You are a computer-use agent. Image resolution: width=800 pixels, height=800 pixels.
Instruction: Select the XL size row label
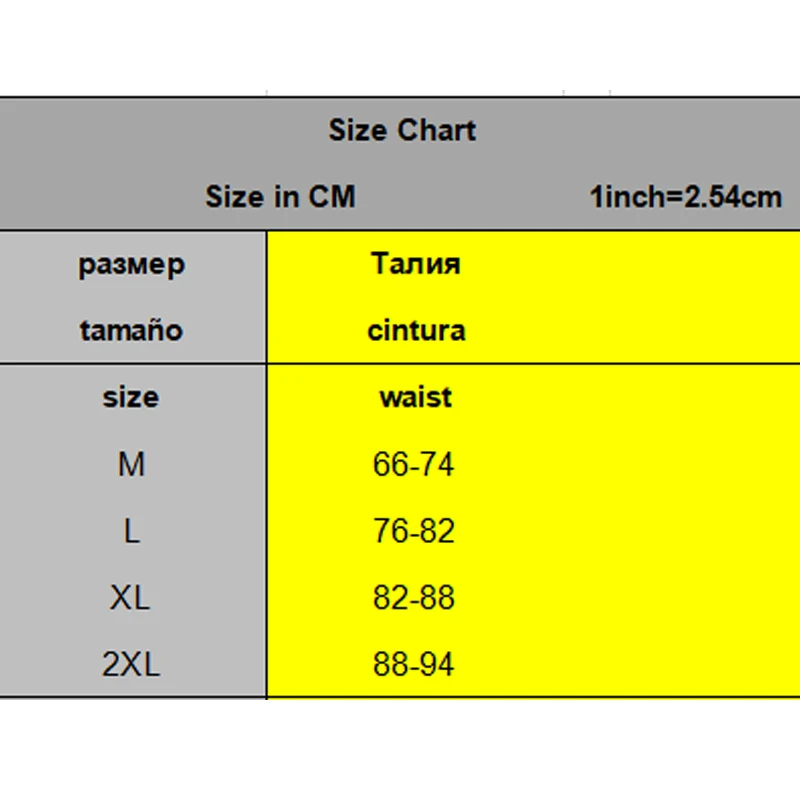[130, 598]
